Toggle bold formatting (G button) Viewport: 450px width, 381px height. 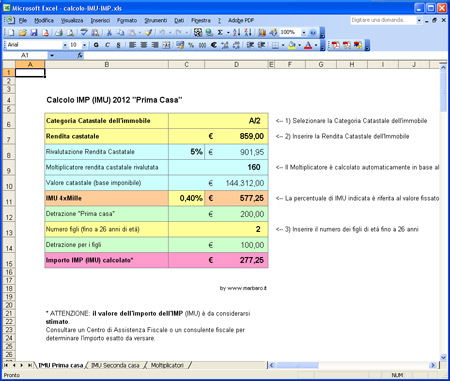click(x=96, y=45)
